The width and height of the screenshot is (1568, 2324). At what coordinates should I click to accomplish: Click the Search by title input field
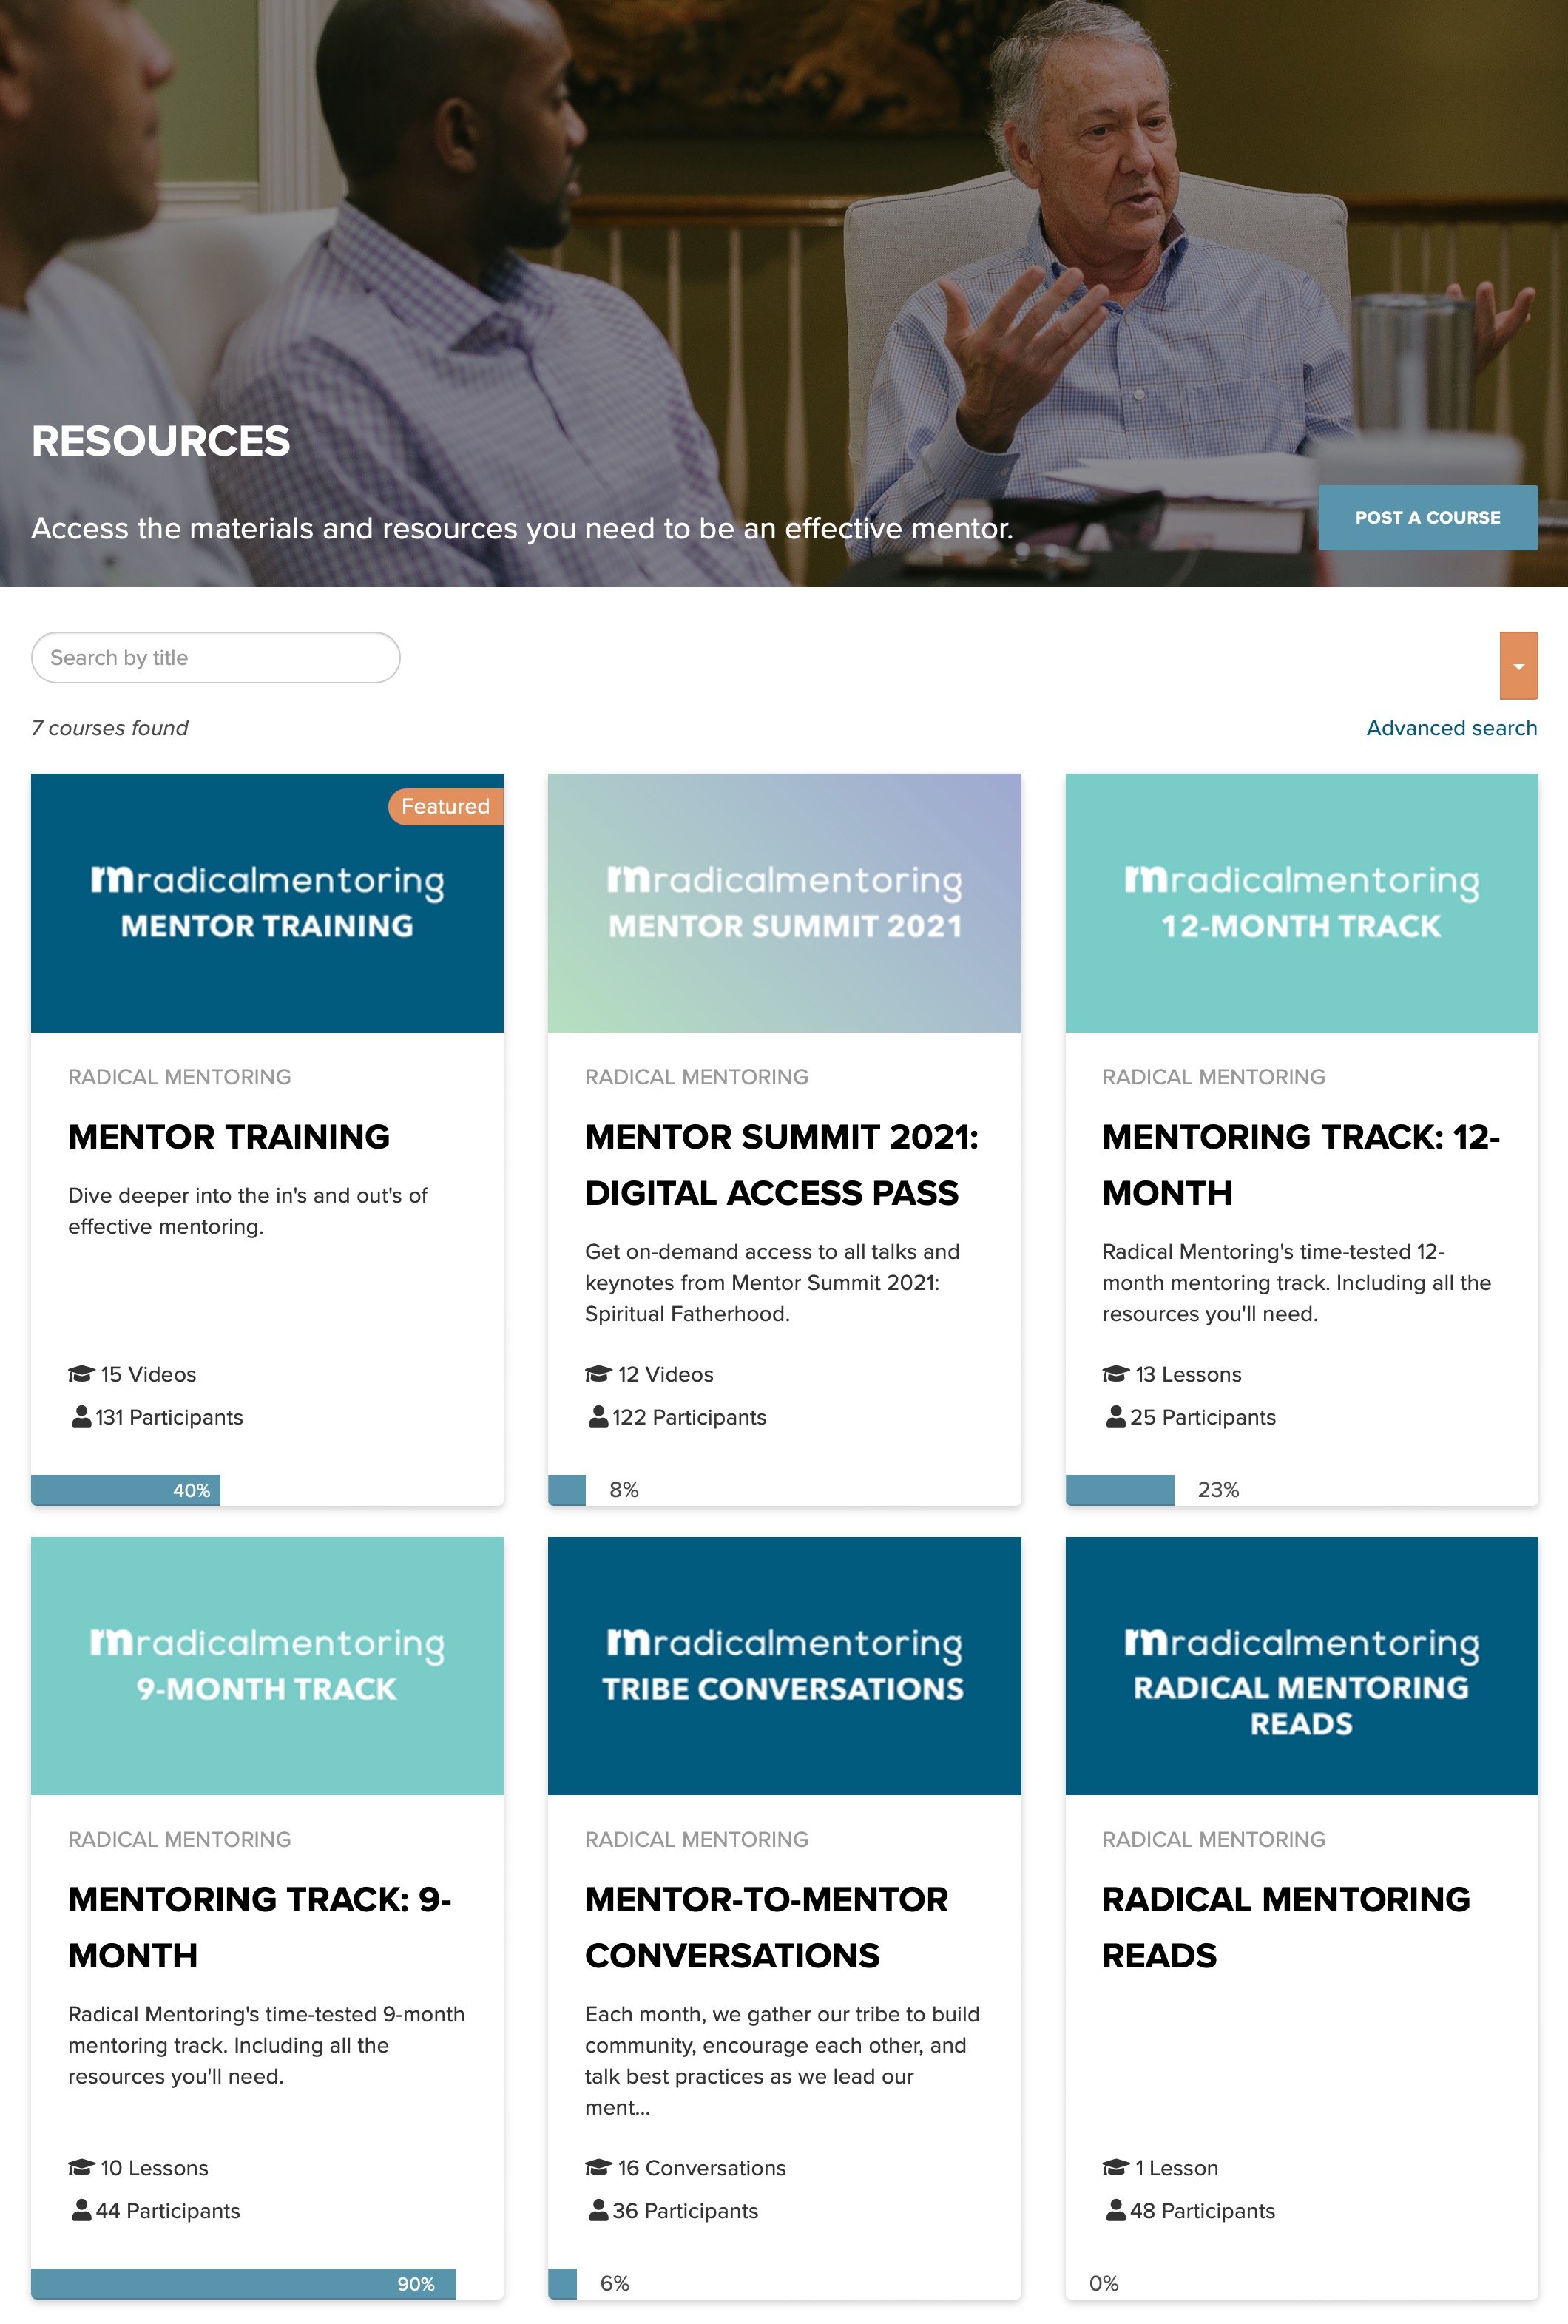pyautogui.click(x=215, y=658)
